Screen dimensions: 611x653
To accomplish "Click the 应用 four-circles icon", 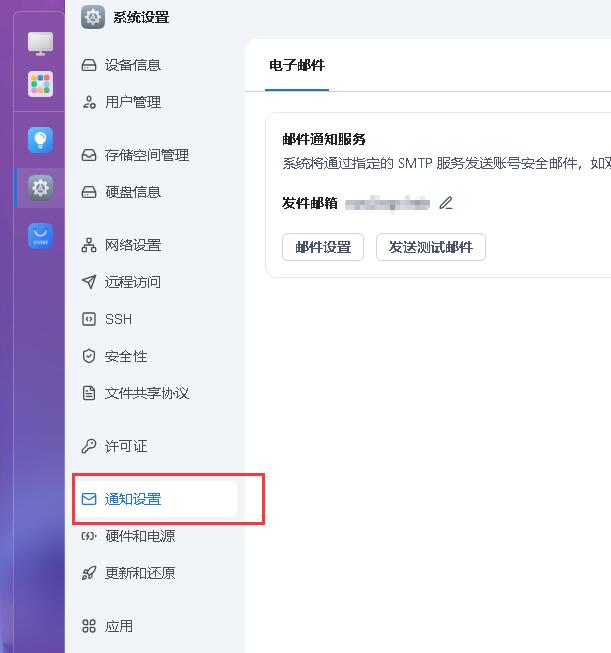I will (89, 626).
